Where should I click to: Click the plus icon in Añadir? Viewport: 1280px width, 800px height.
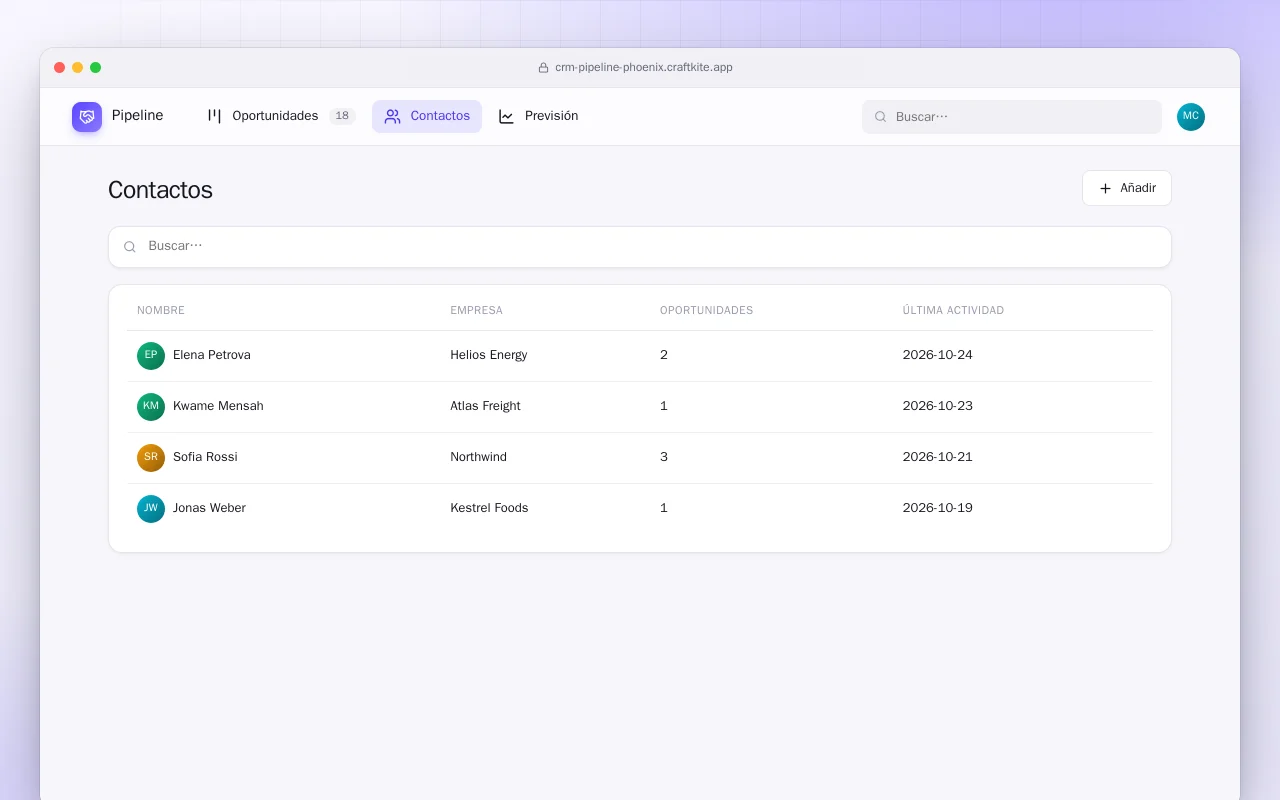[x=1105, y=188]
